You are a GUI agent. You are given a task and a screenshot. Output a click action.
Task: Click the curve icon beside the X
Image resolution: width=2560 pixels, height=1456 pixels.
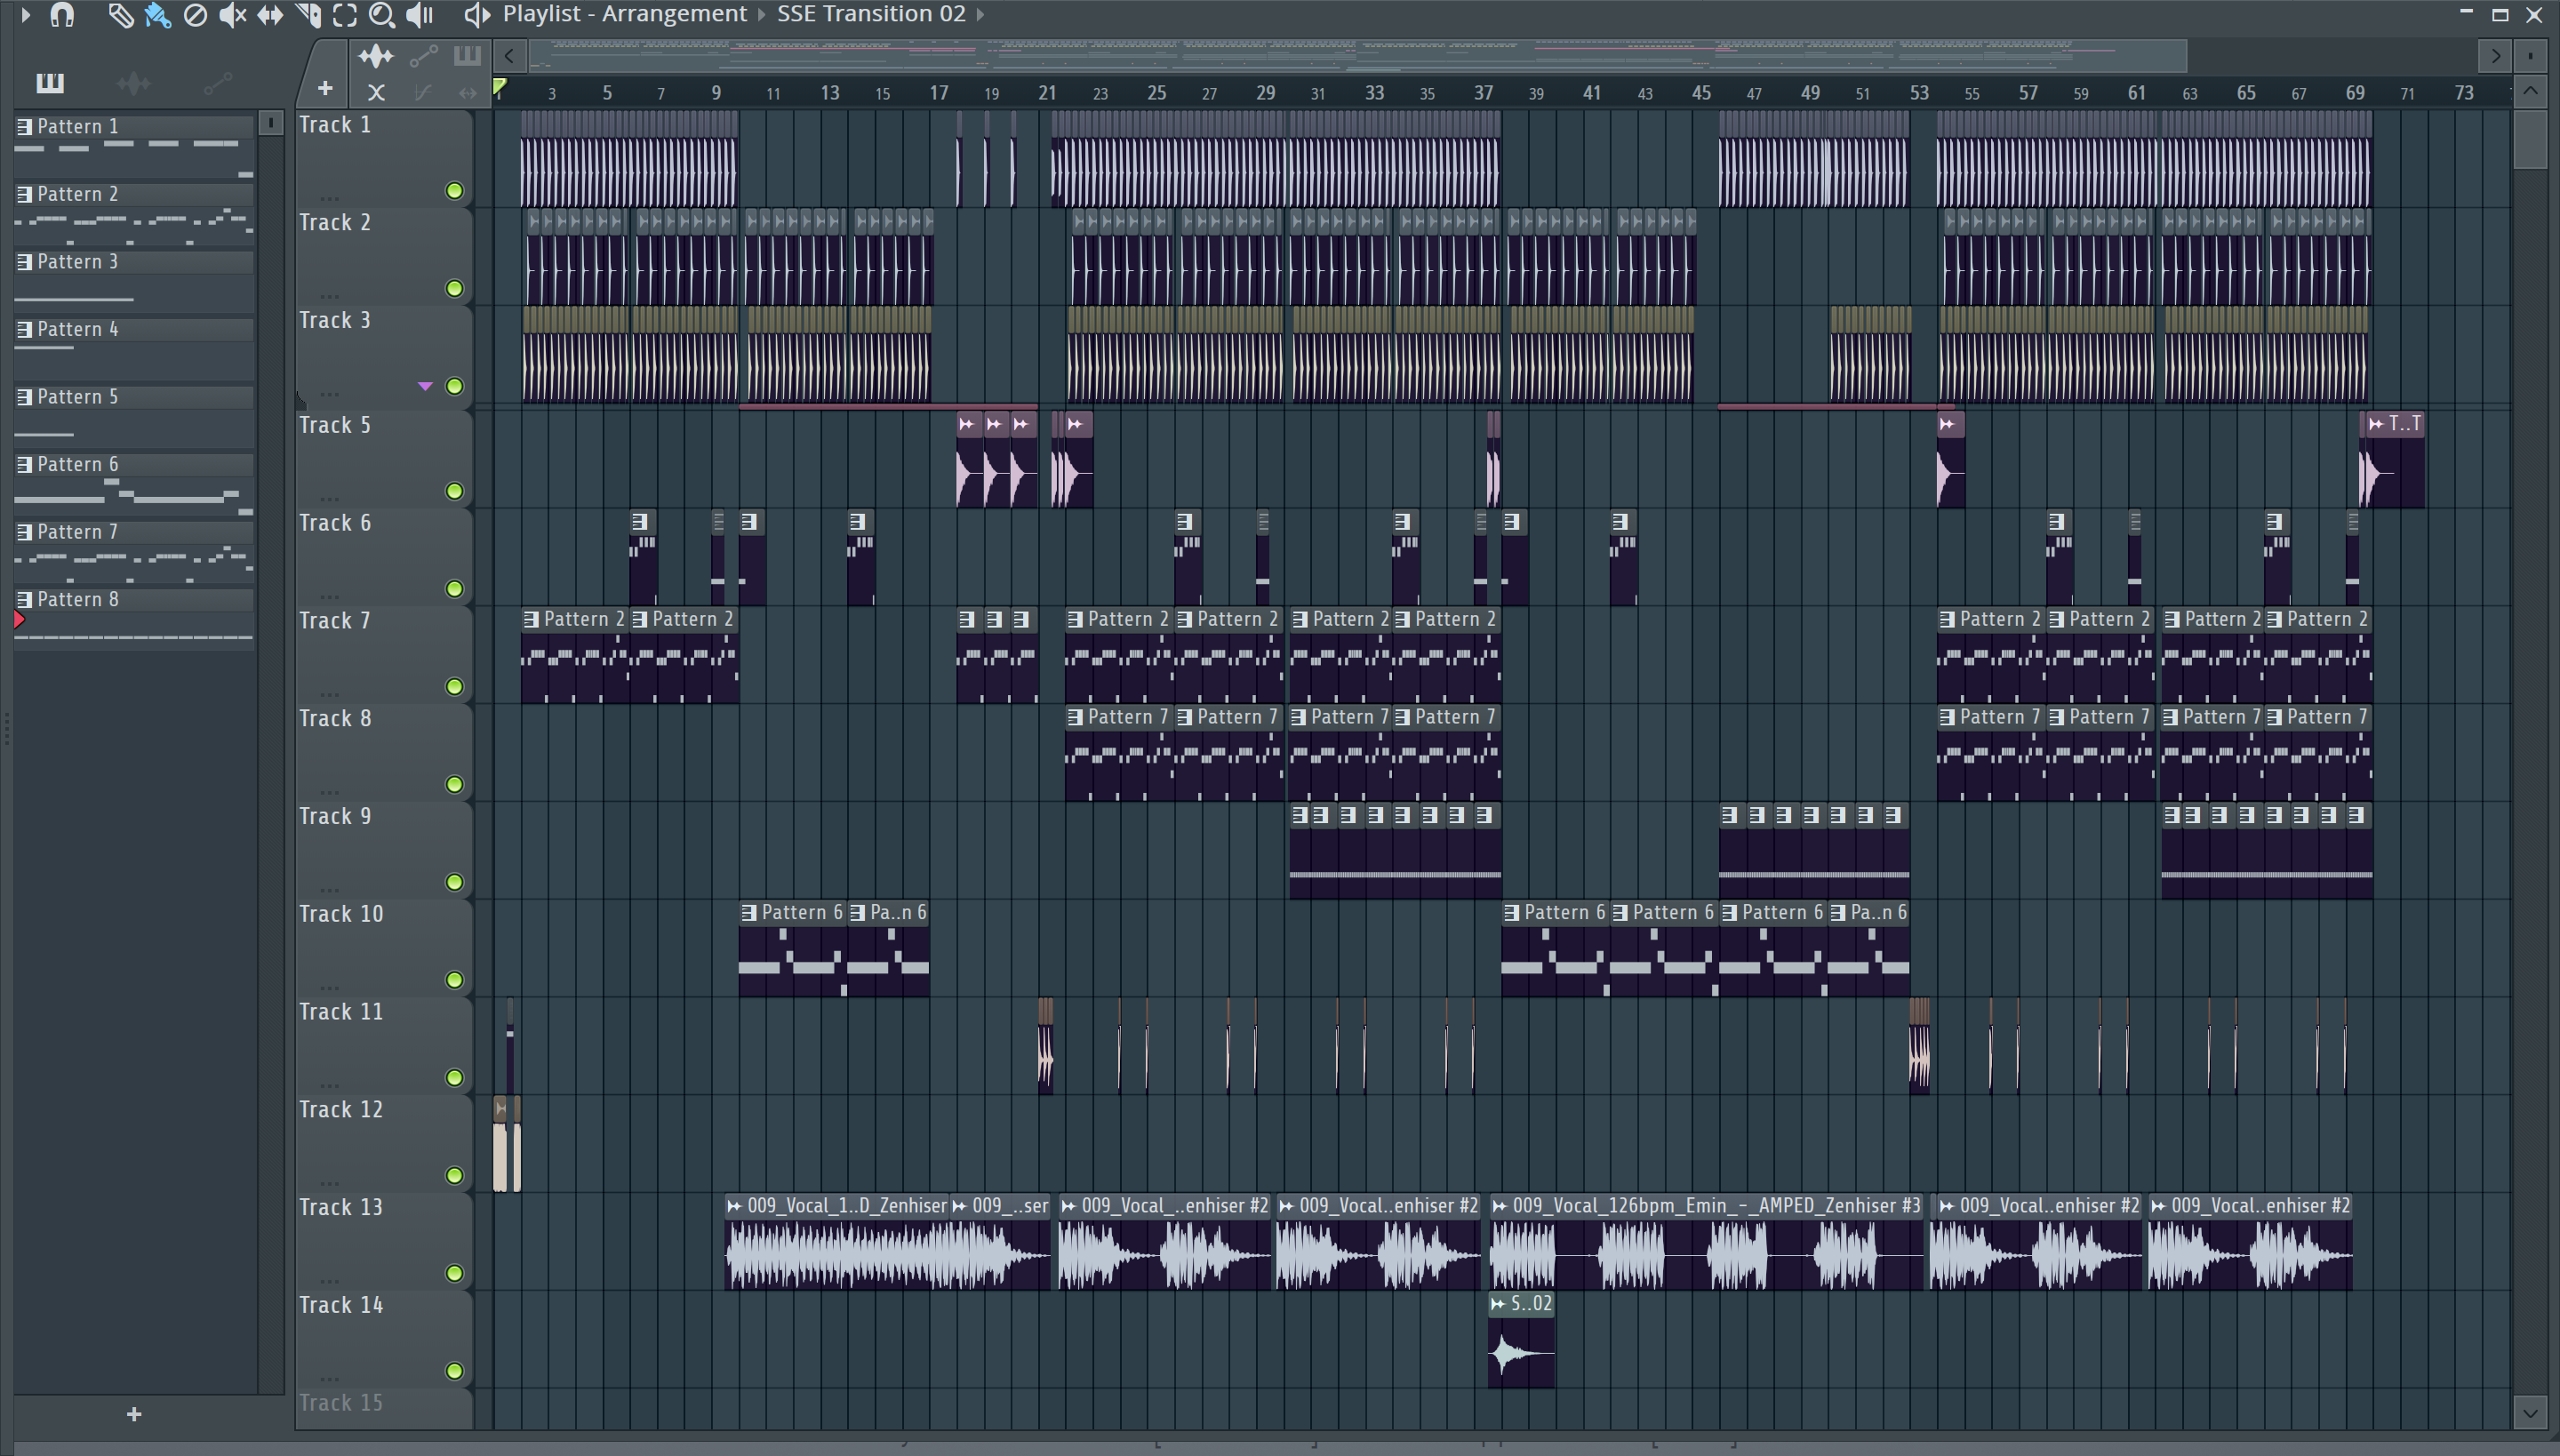tap(423, 93)
